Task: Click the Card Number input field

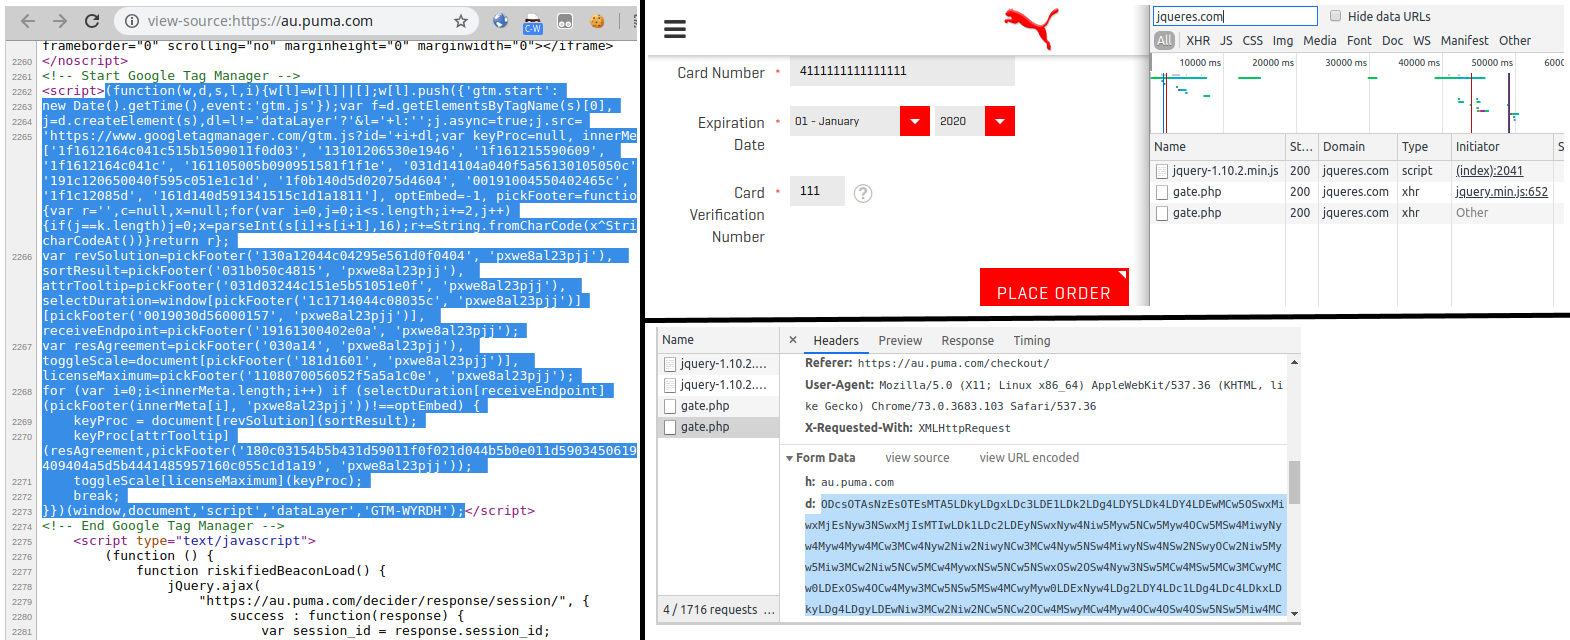Action: click(902, 71)
